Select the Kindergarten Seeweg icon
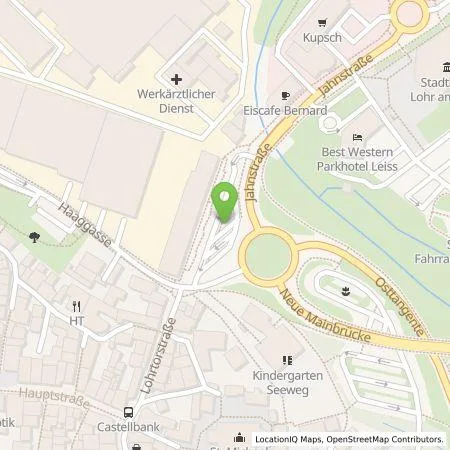Screen dimensions: 450x450 tap(287, 360)
